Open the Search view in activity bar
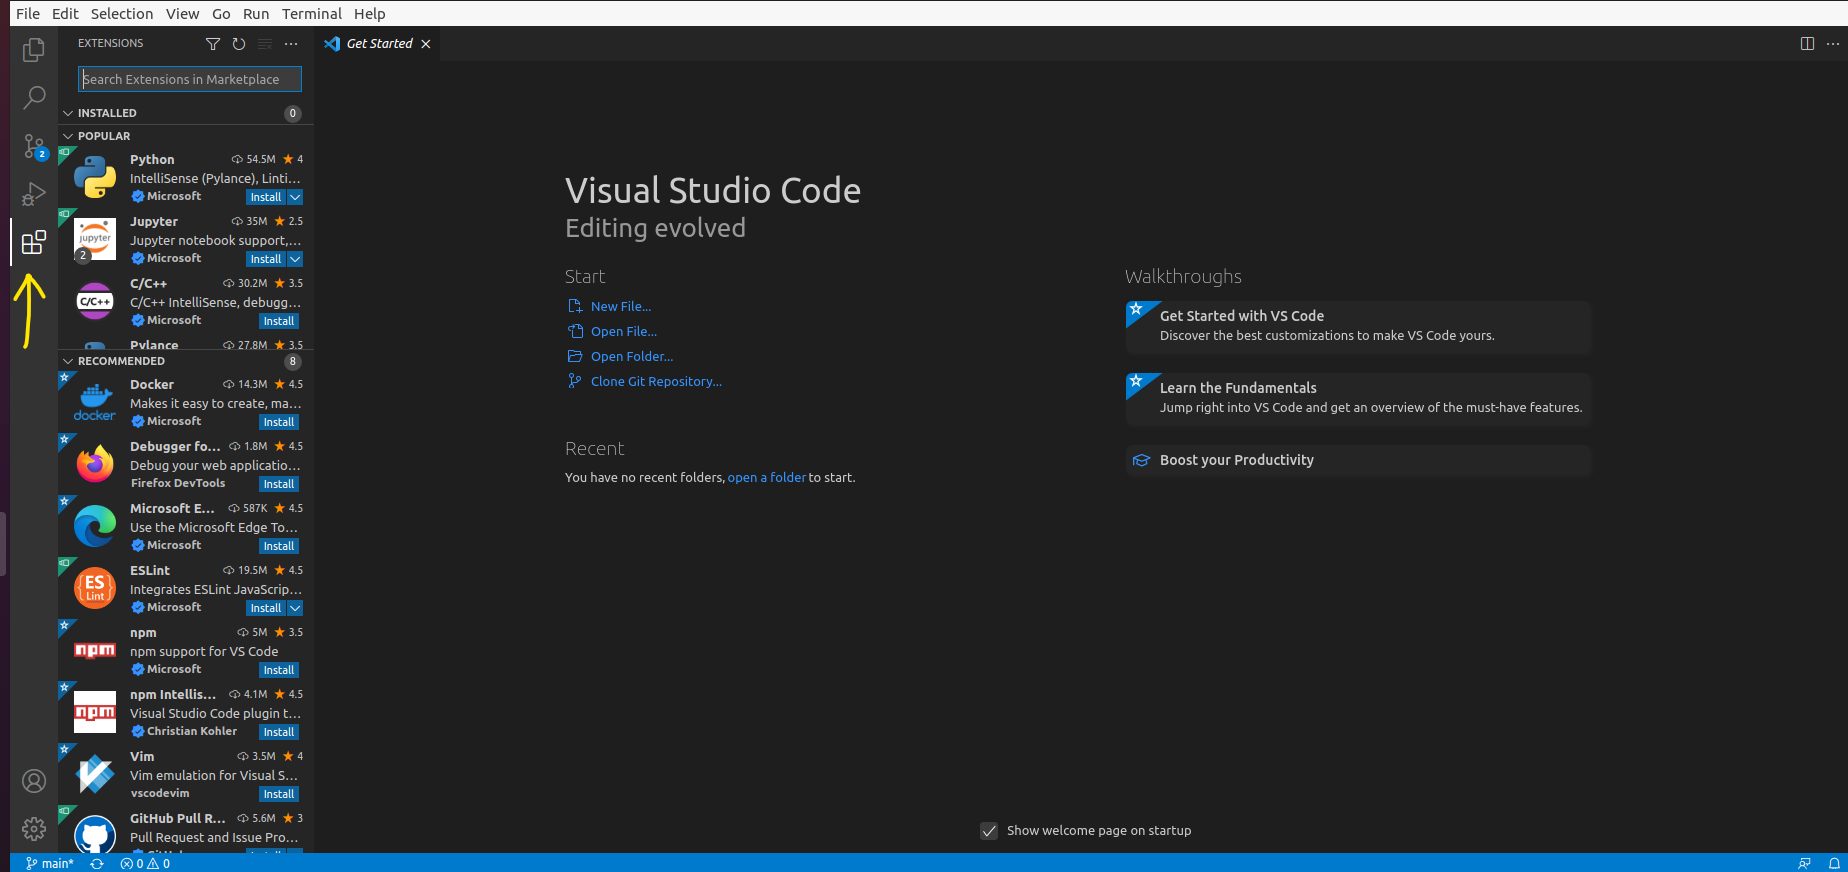Image resolution: width=1848 pixels, height=872 pixels. [x=34, y=97]
